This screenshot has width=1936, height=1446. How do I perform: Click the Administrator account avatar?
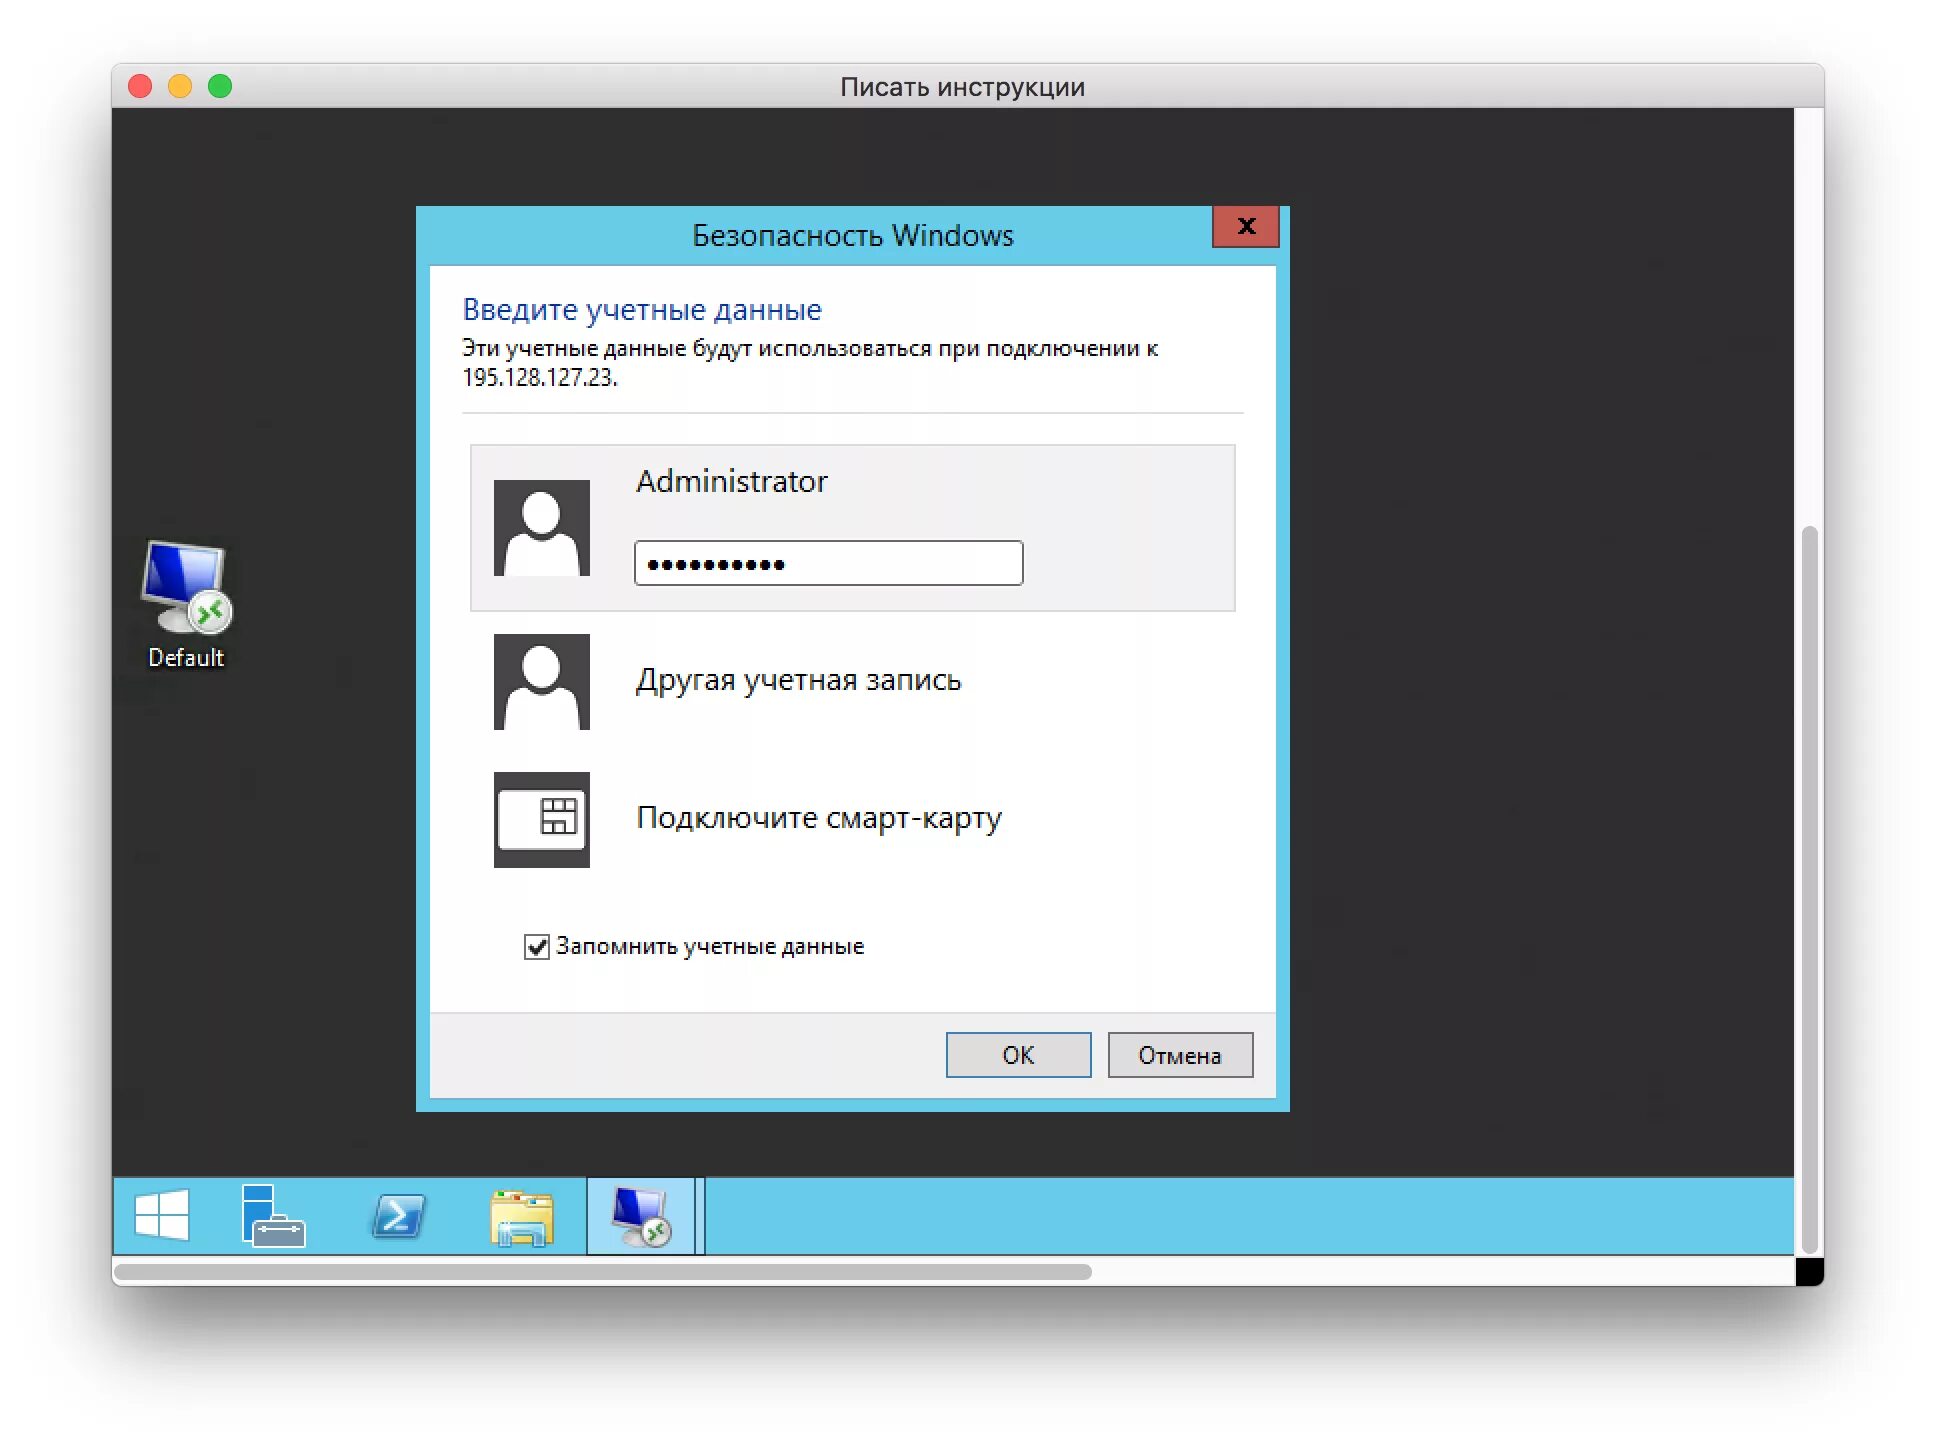click(x=542, y=528)
